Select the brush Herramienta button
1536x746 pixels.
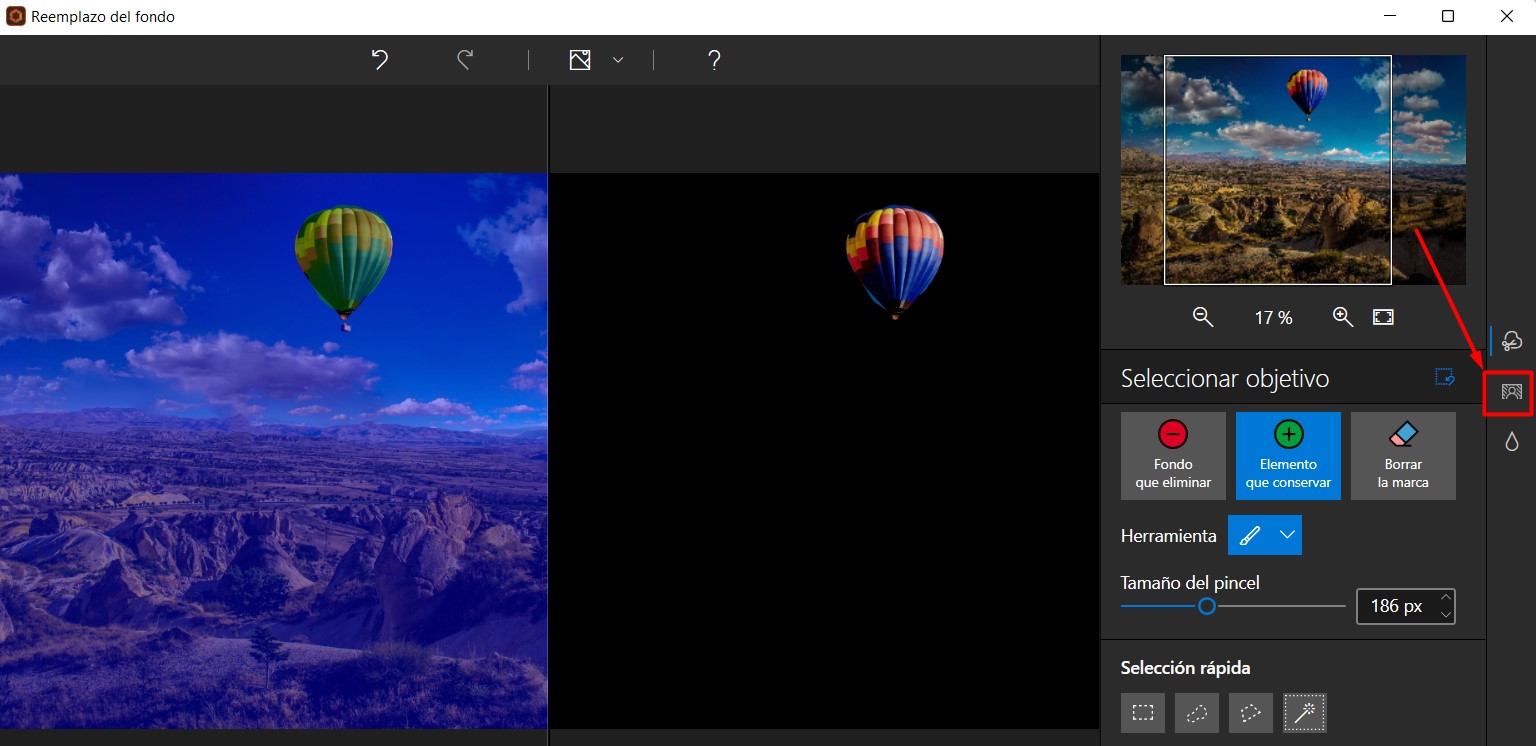click(x=1249, y=535)
